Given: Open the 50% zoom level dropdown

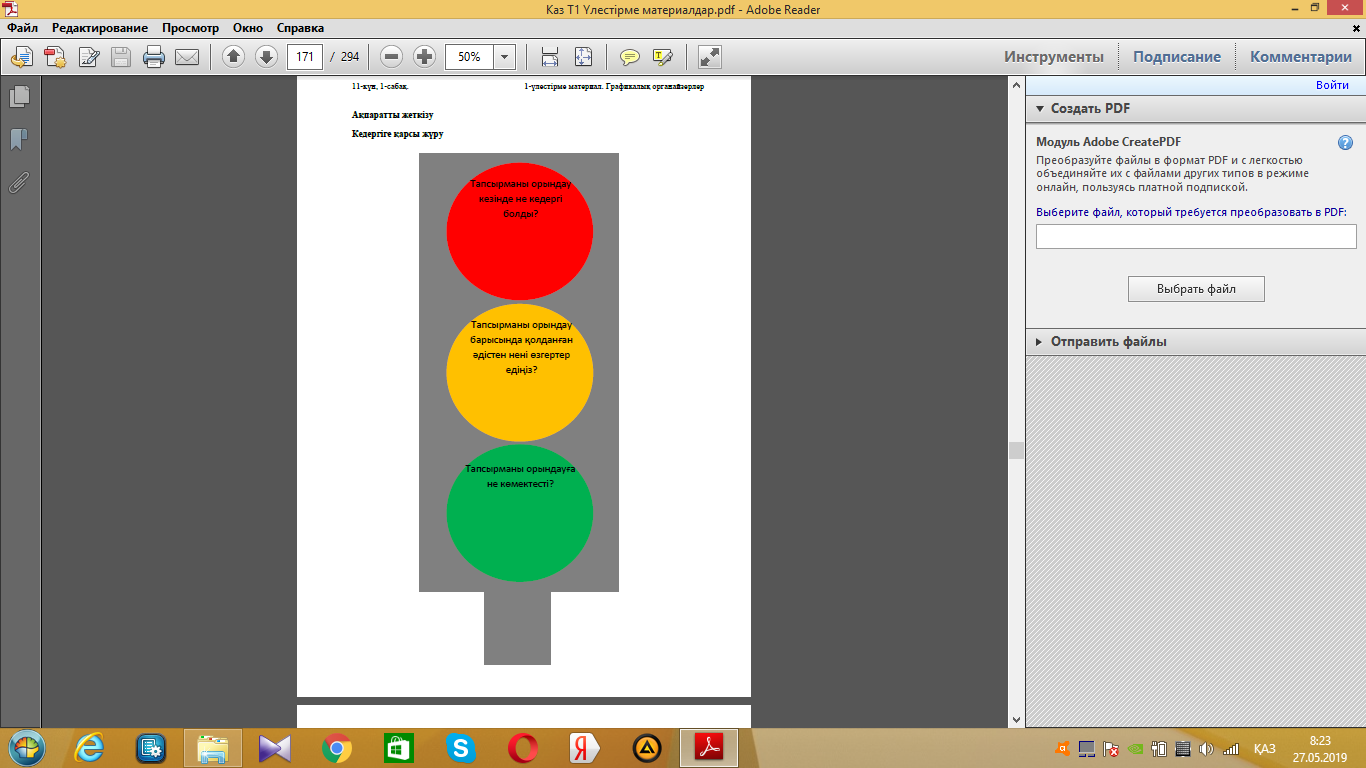Looking at the screenshot, I should 504,57.
